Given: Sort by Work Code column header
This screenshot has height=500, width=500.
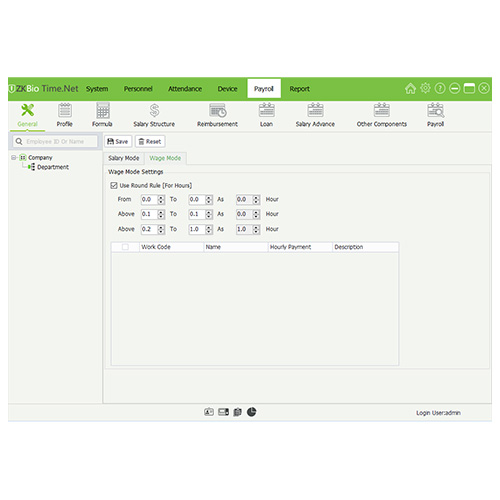Looking at the screenshot, I should click(x=171, y=247).
